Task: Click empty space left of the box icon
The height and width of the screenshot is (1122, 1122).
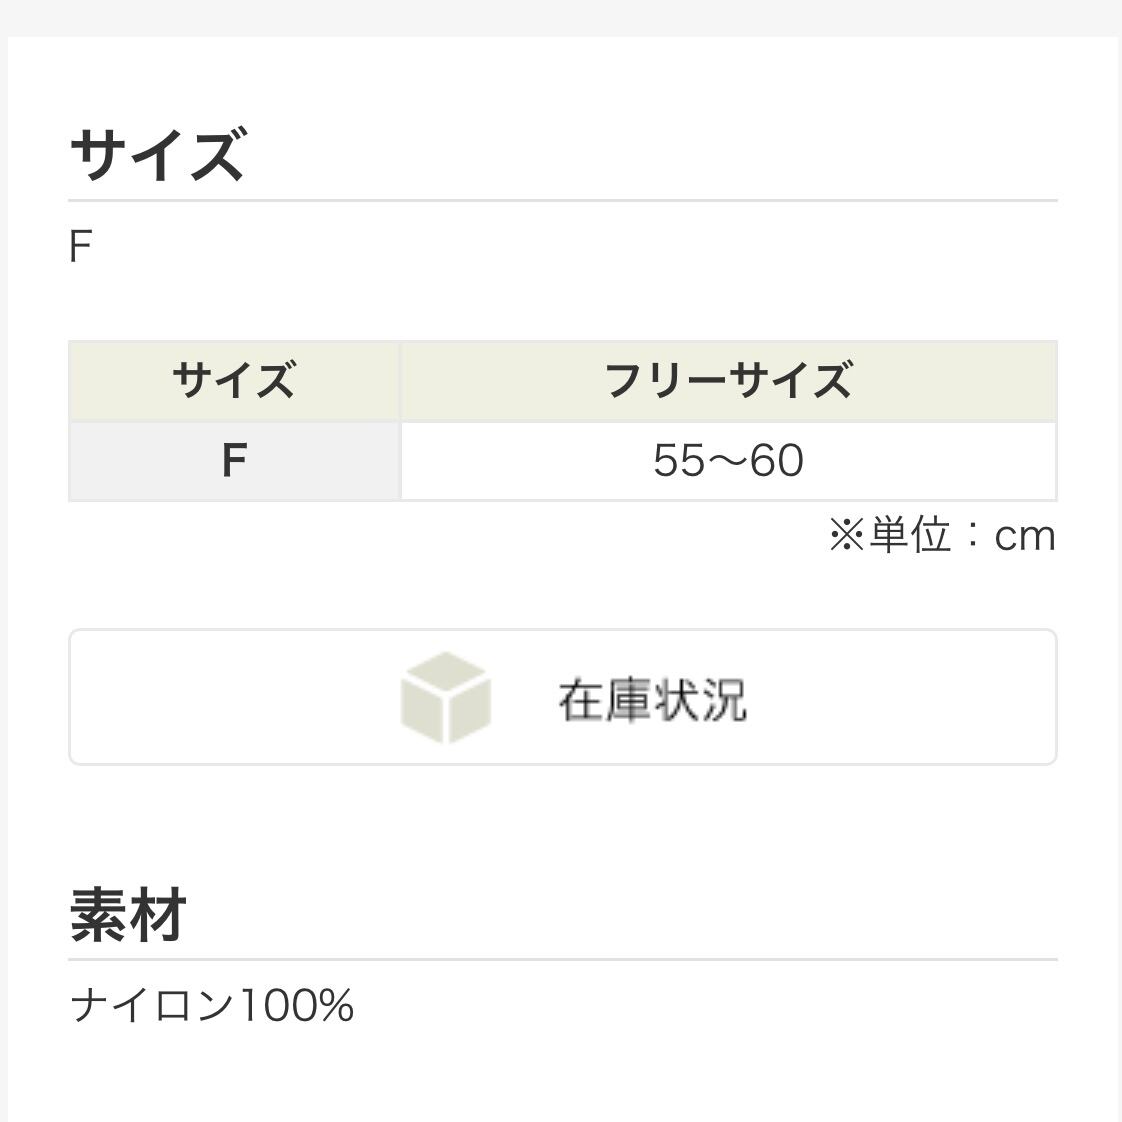Action: tap(230, 698)
